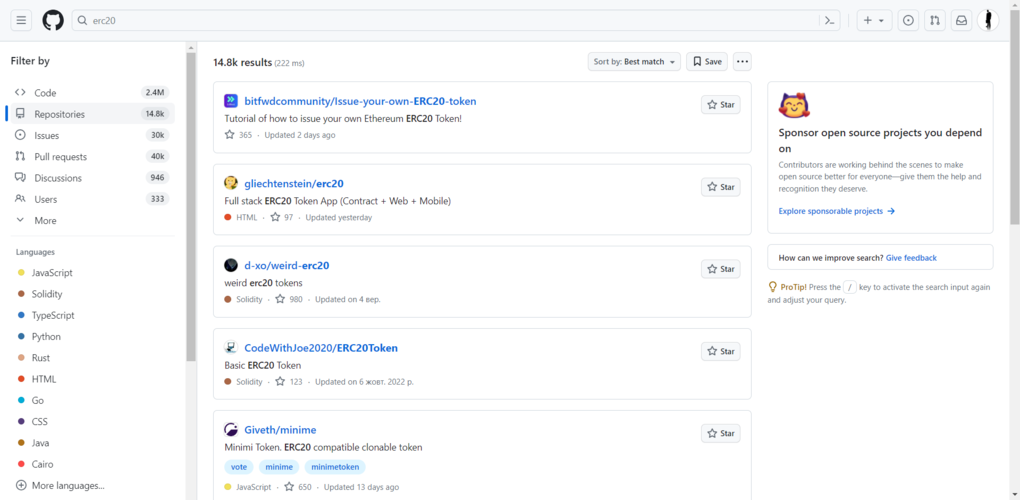1020x500 pixels.
Task: Expand the More filter types
Action: coord(90,220)
